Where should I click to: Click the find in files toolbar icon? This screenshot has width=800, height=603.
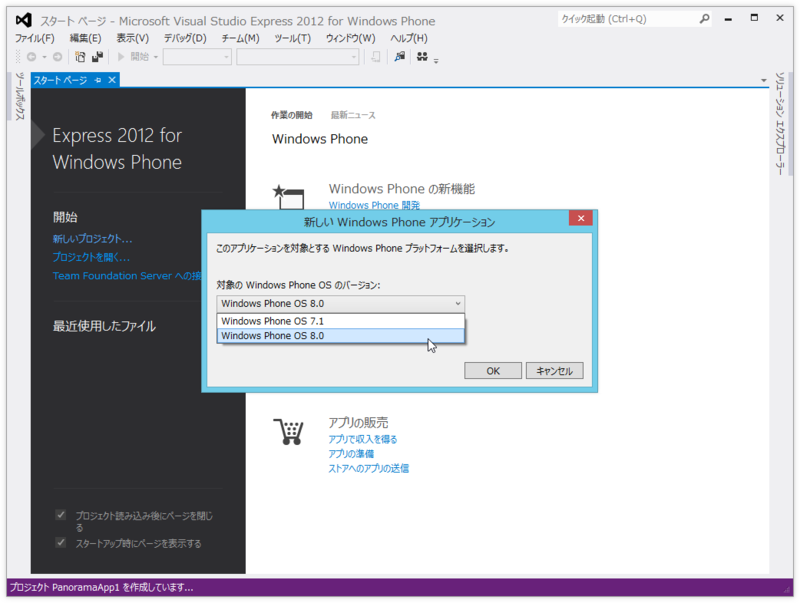pos(399,57)
